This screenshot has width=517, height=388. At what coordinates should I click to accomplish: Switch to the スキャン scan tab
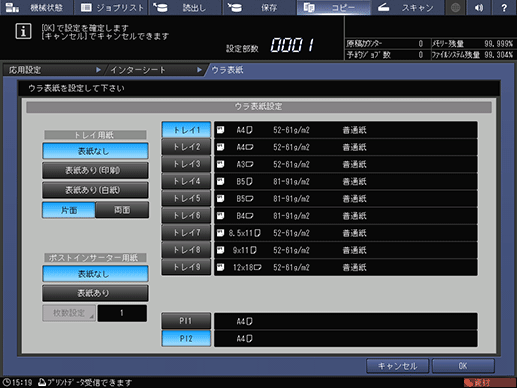click(407, 7)
